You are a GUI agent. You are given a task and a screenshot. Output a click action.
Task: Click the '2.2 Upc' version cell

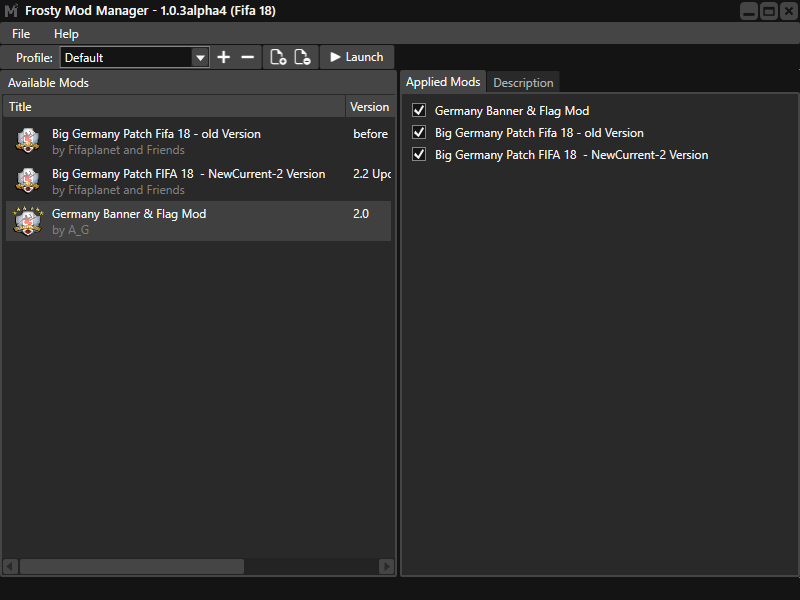point(372,174)
